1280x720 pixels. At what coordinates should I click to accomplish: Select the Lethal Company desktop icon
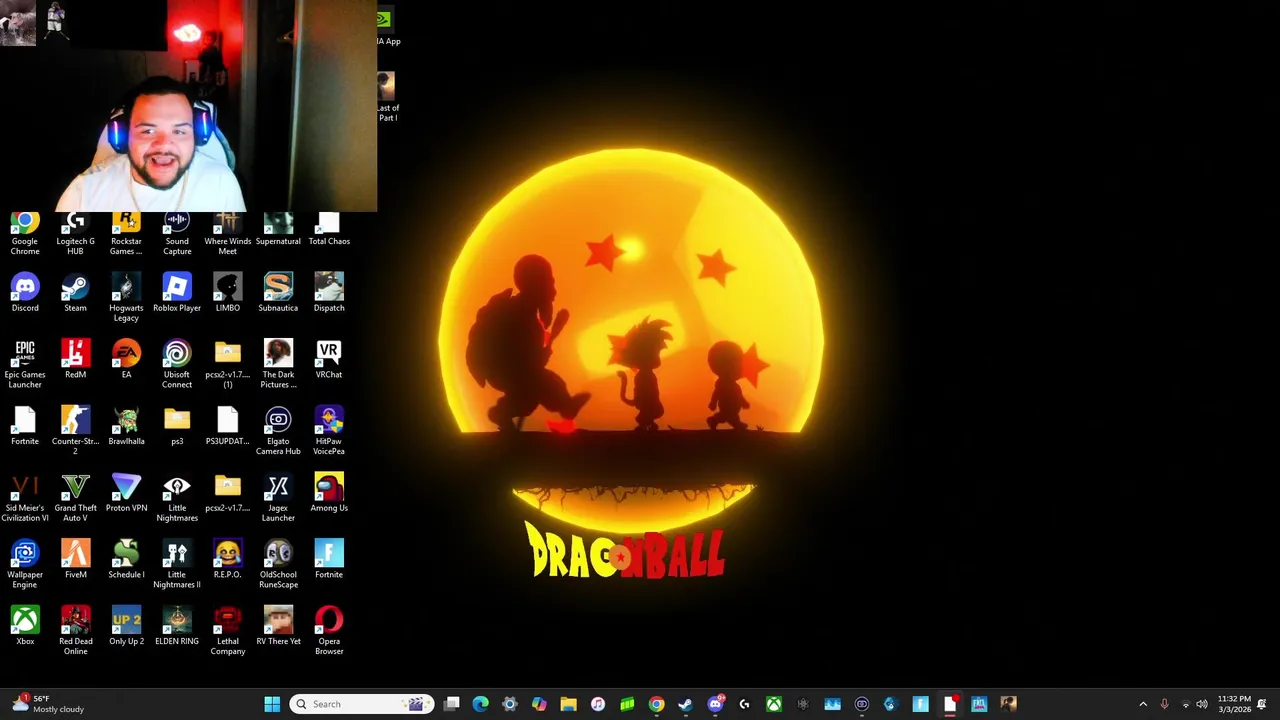(228, 631)
